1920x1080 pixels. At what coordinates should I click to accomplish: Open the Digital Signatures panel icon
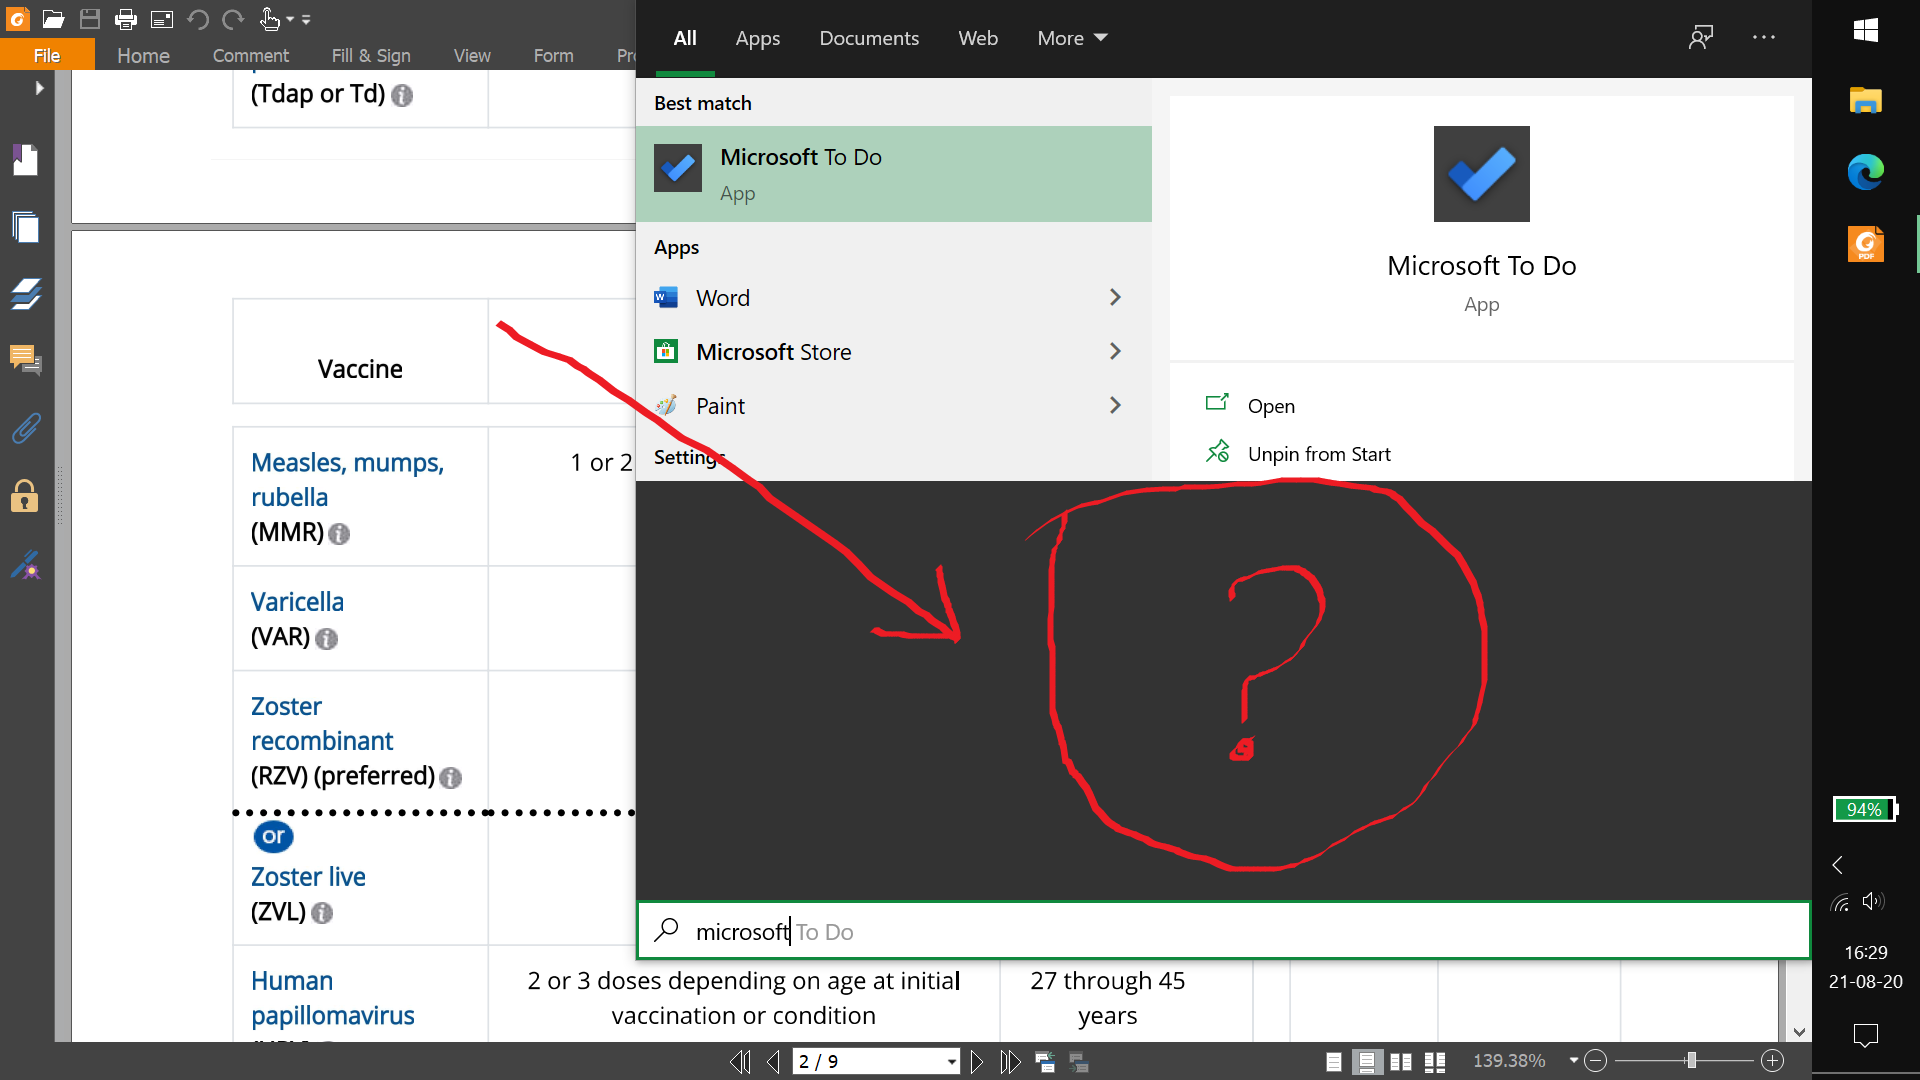click(x=25, y=566)
